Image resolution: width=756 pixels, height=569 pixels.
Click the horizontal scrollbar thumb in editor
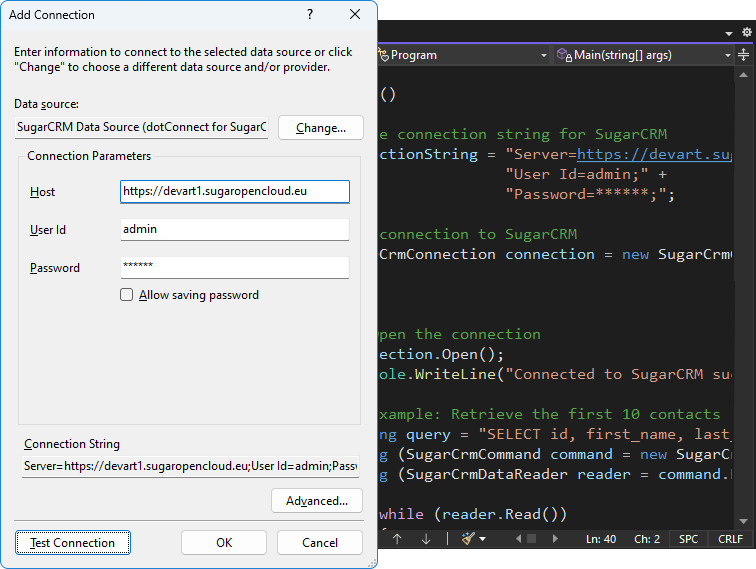pos(531,539)
